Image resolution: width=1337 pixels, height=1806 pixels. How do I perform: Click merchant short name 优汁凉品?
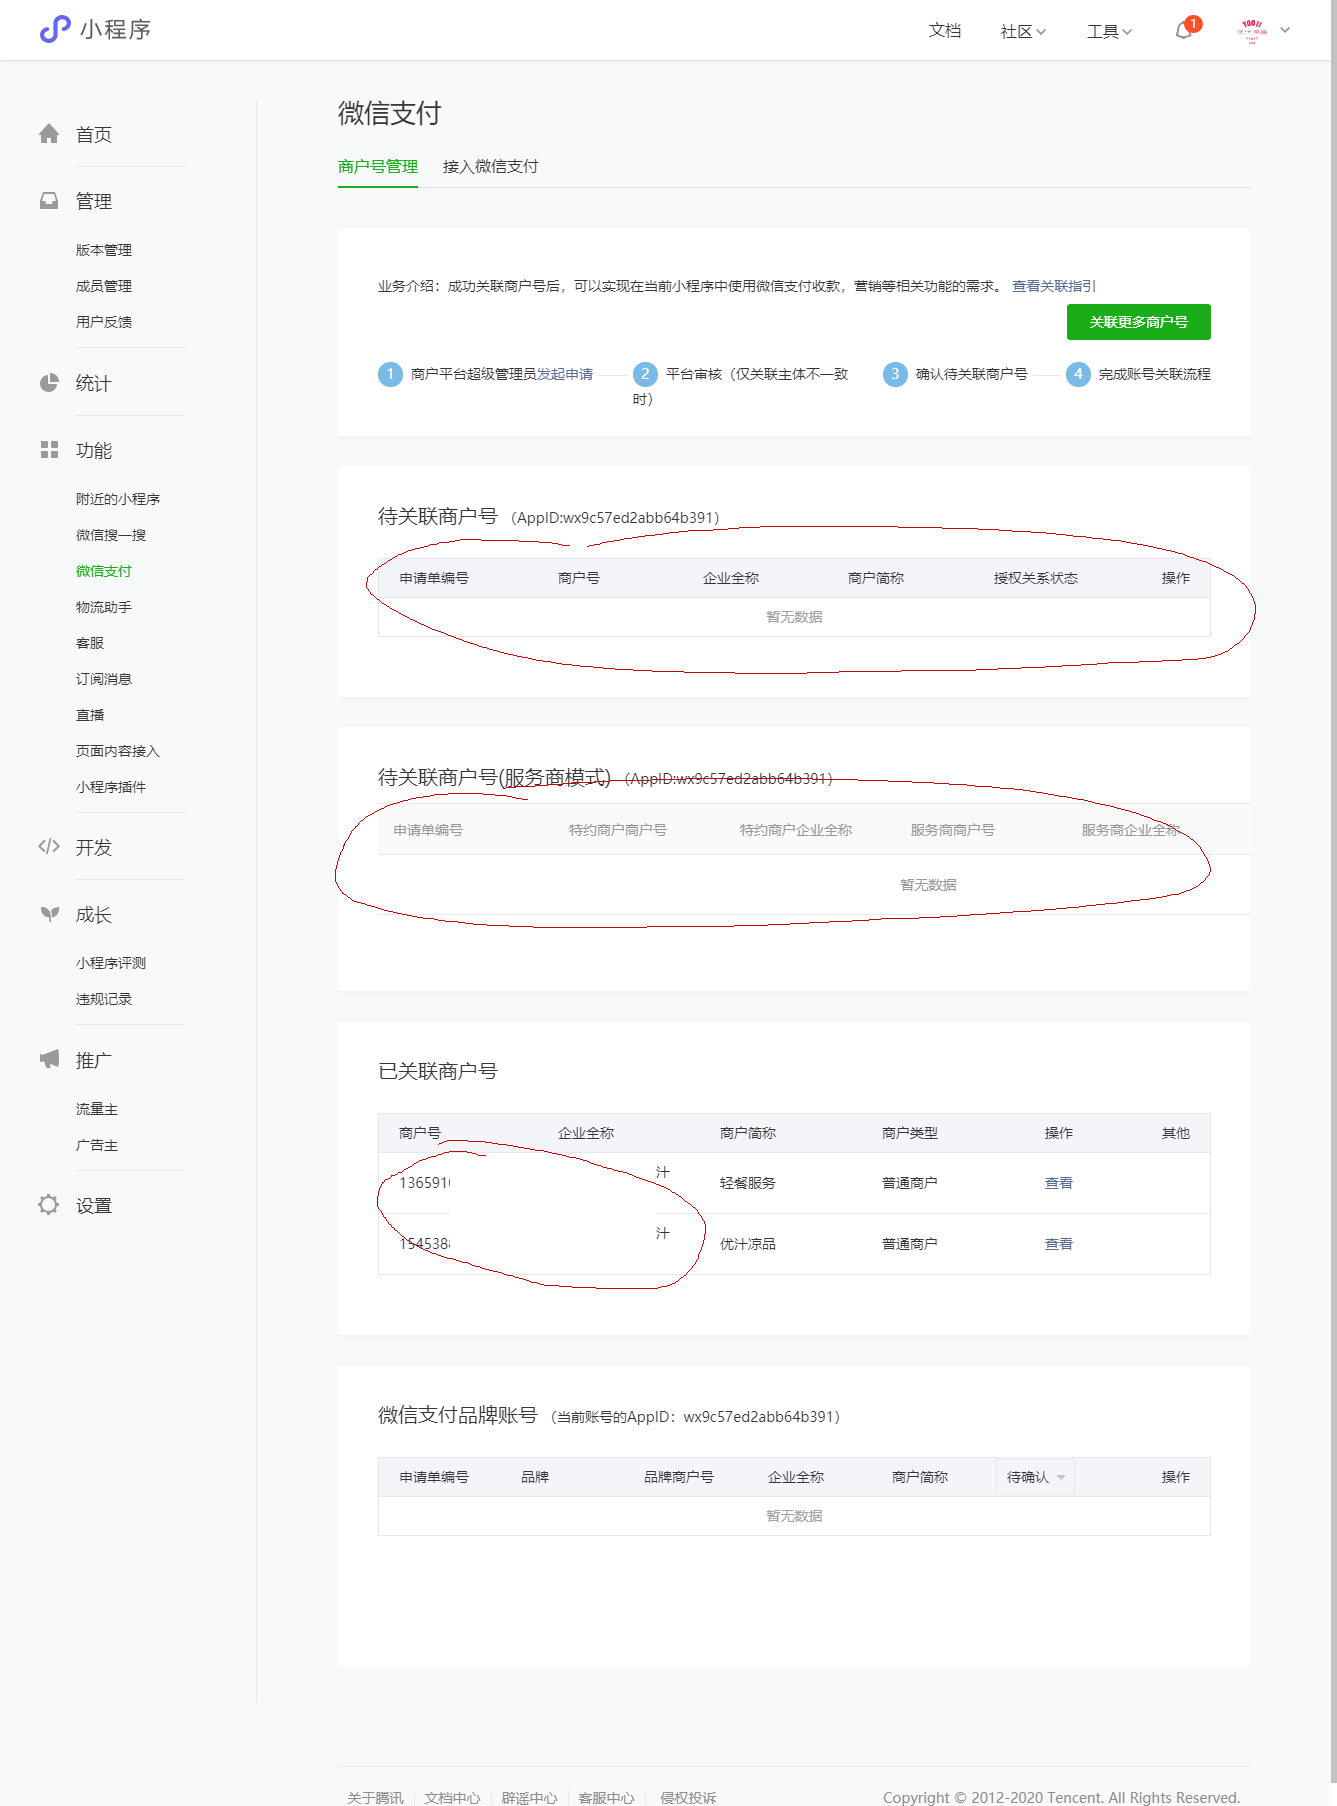(748, 1244)
